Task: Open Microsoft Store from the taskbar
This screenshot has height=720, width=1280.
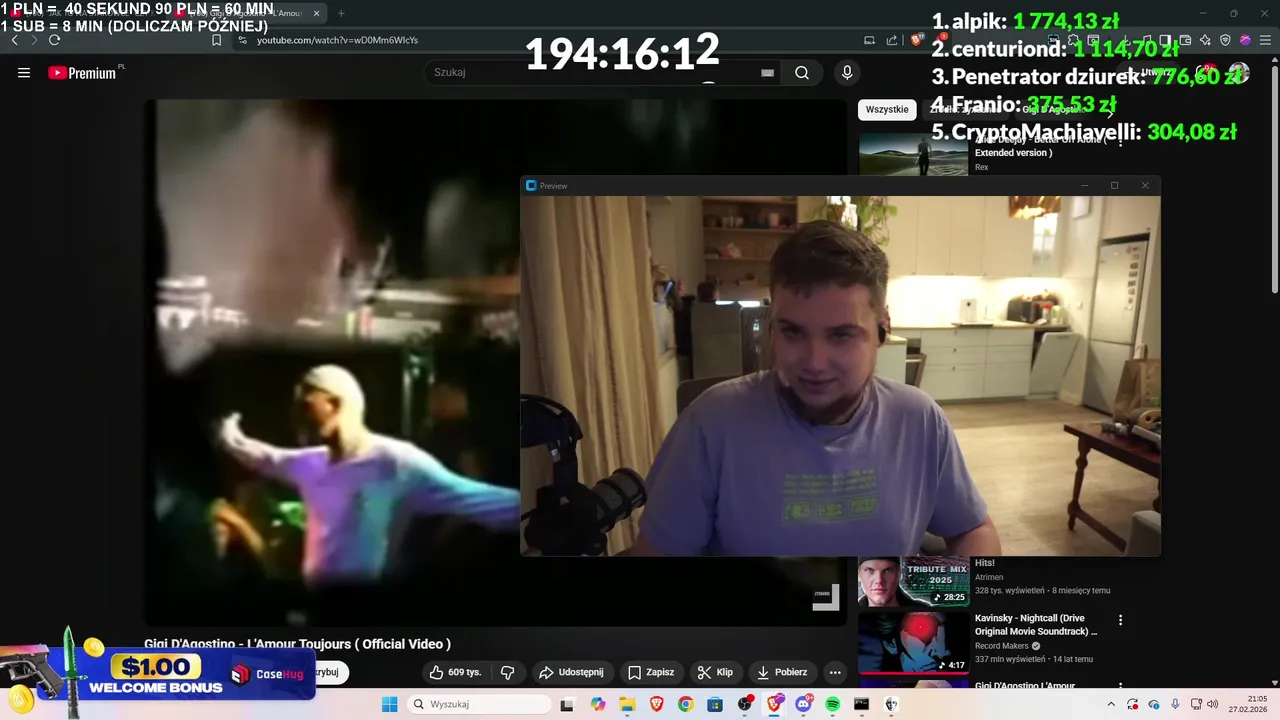Action: tap(715, 704)
